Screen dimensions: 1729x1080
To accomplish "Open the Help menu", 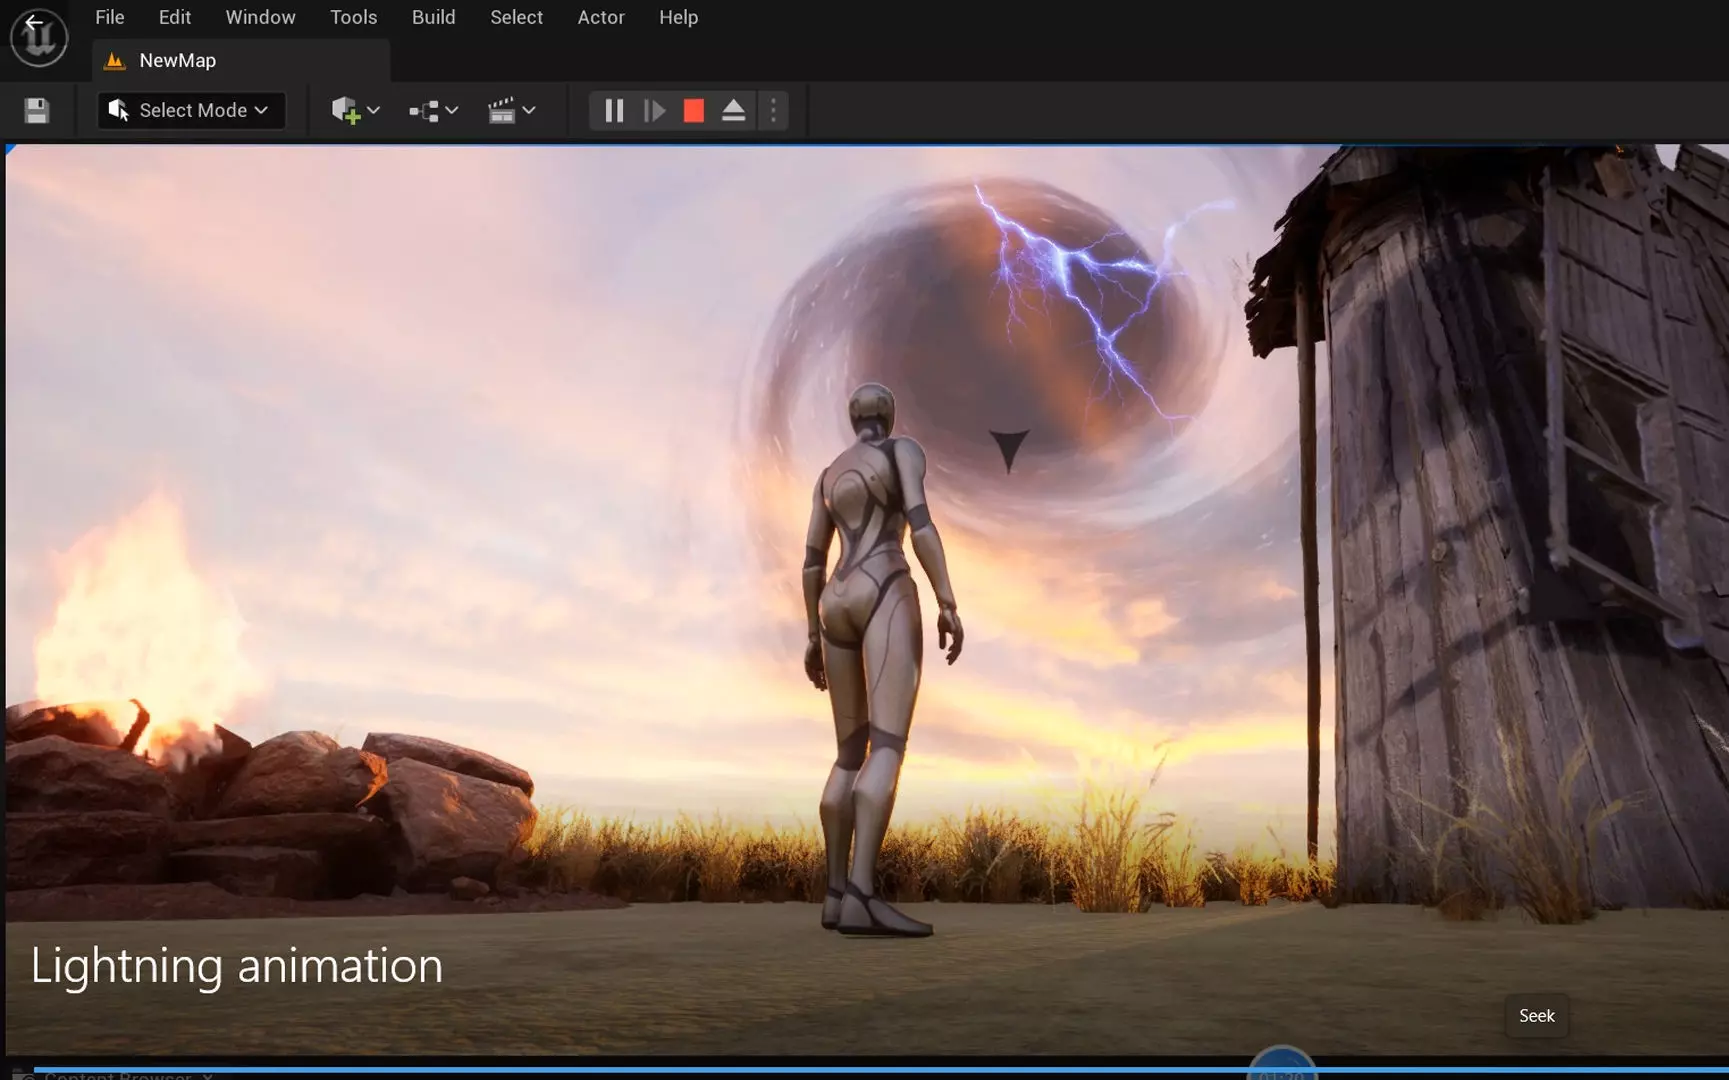I will click(678, 17).
